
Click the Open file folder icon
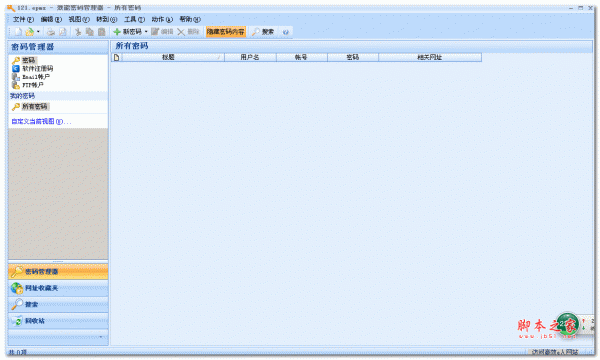pos(29,32)
